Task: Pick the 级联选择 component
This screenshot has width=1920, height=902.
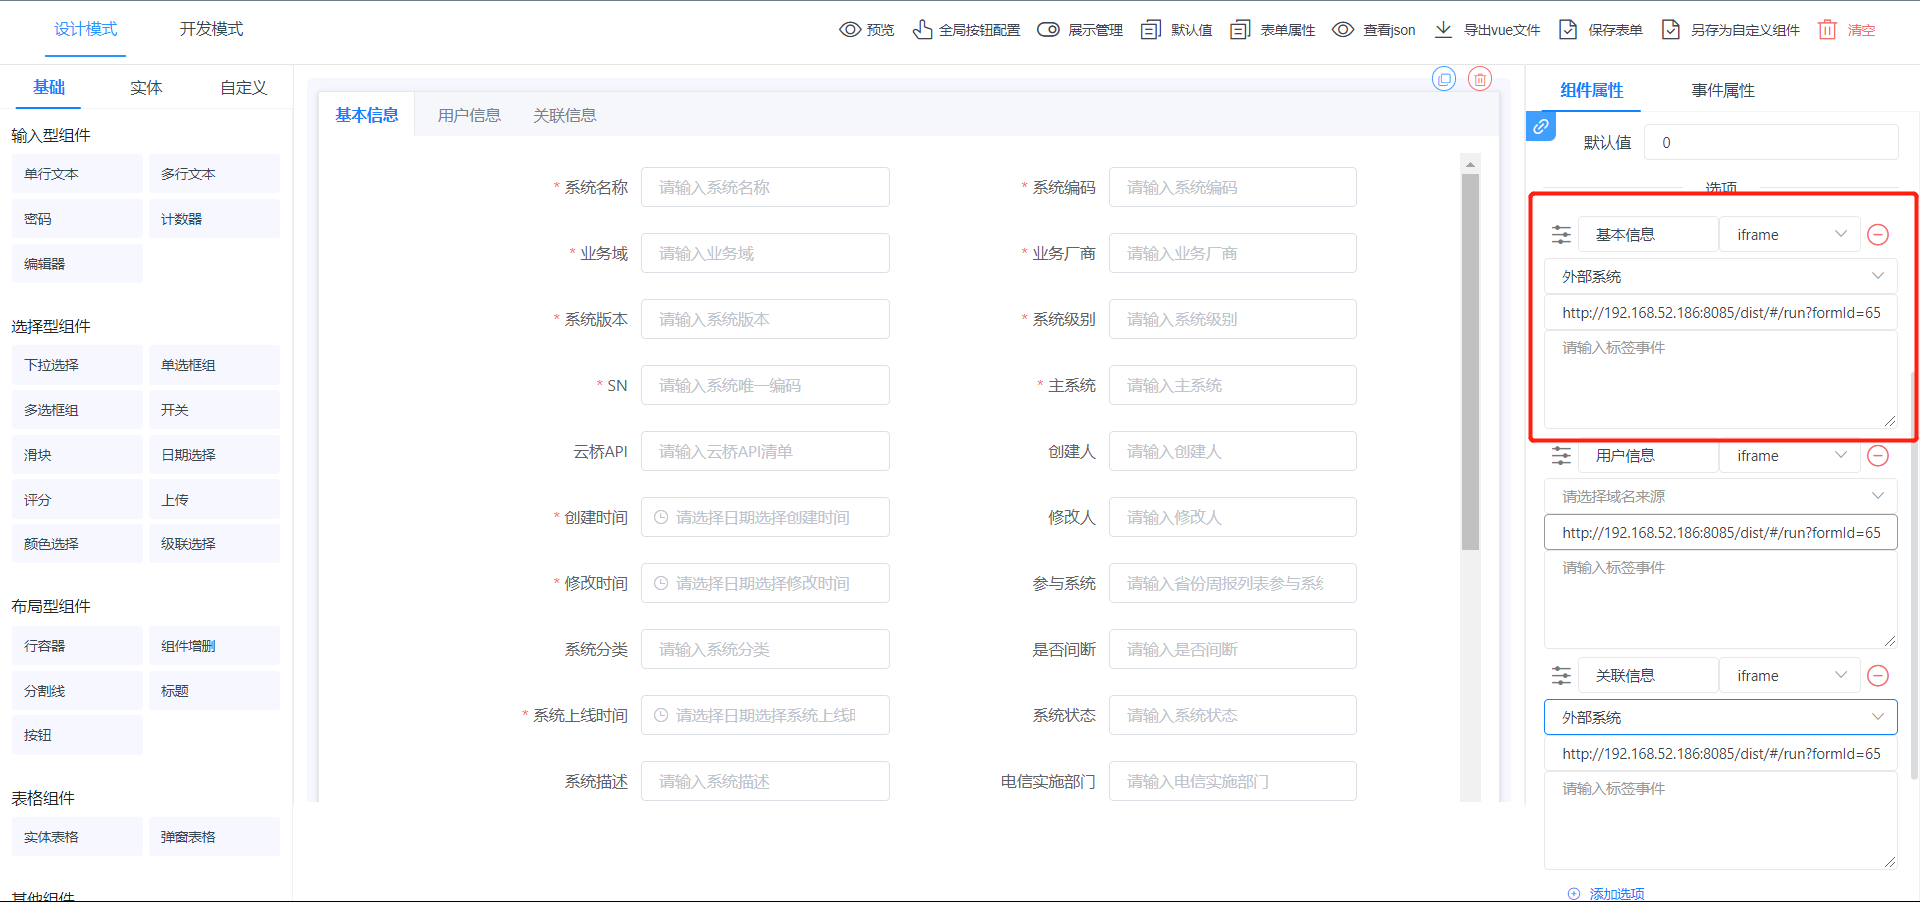Action: pyautogui.click(x=214, y=544)
